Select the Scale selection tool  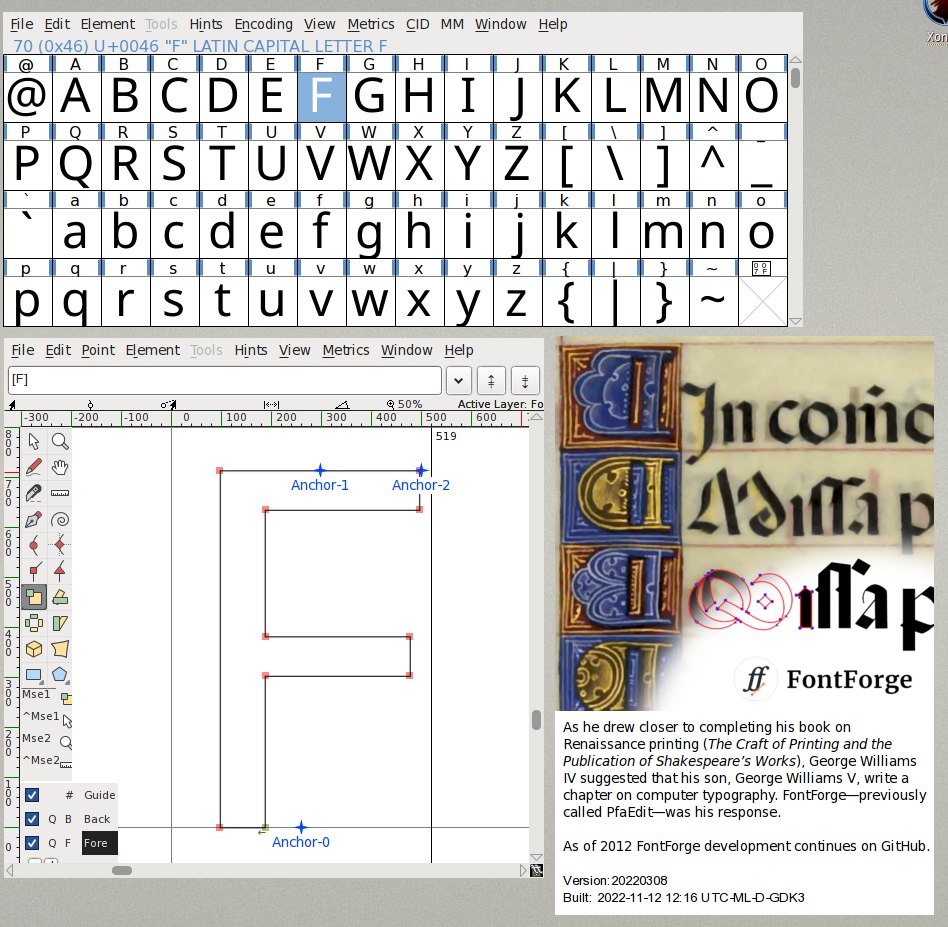pyautogui.click(x=34, y=597)
